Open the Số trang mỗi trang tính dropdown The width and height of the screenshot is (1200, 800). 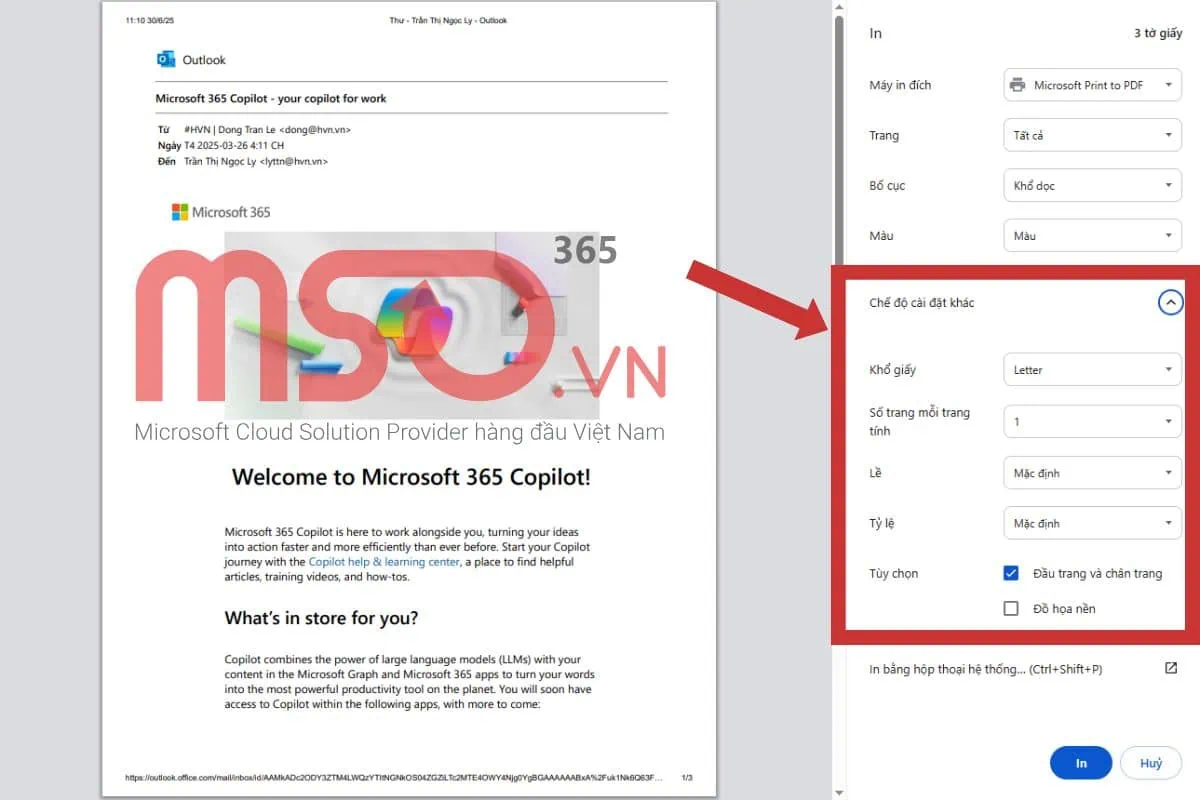[1092, 421]
